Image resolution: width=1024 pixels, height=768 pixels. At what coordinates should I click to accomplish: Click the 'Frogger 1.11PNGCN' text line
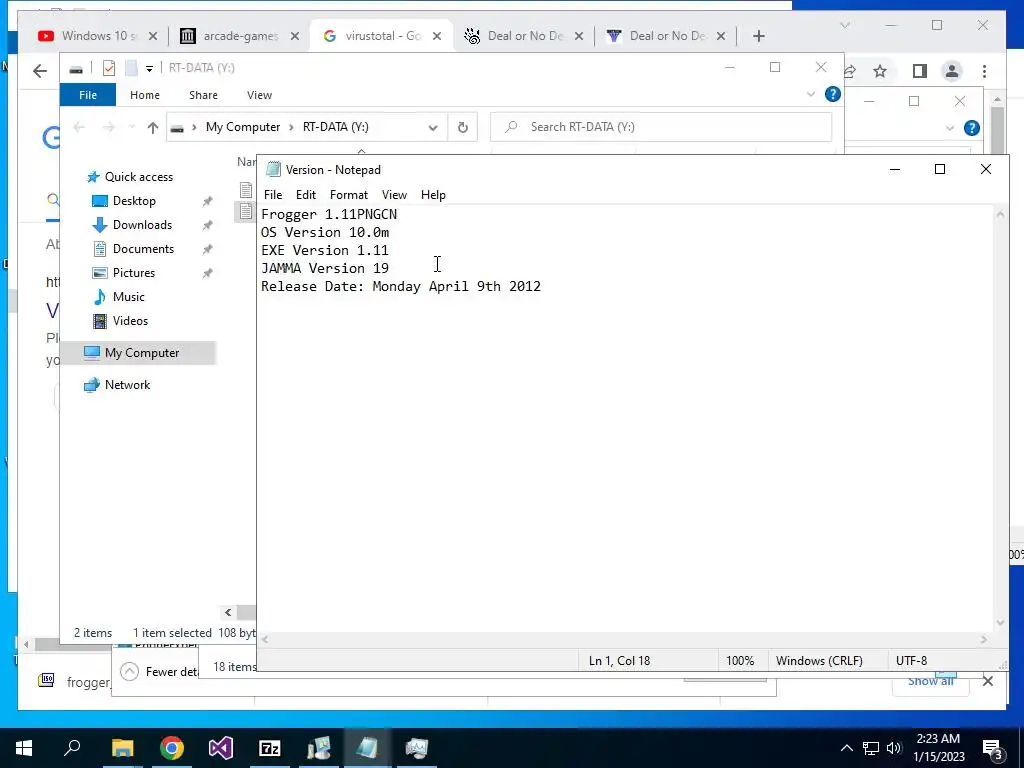(328, 214)
